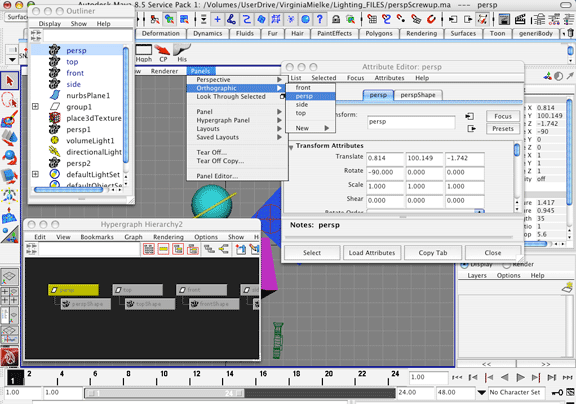Viewport: 576px width, 404px height.
Task: Click the transform name field containing persp
Action: click(411, 122)
